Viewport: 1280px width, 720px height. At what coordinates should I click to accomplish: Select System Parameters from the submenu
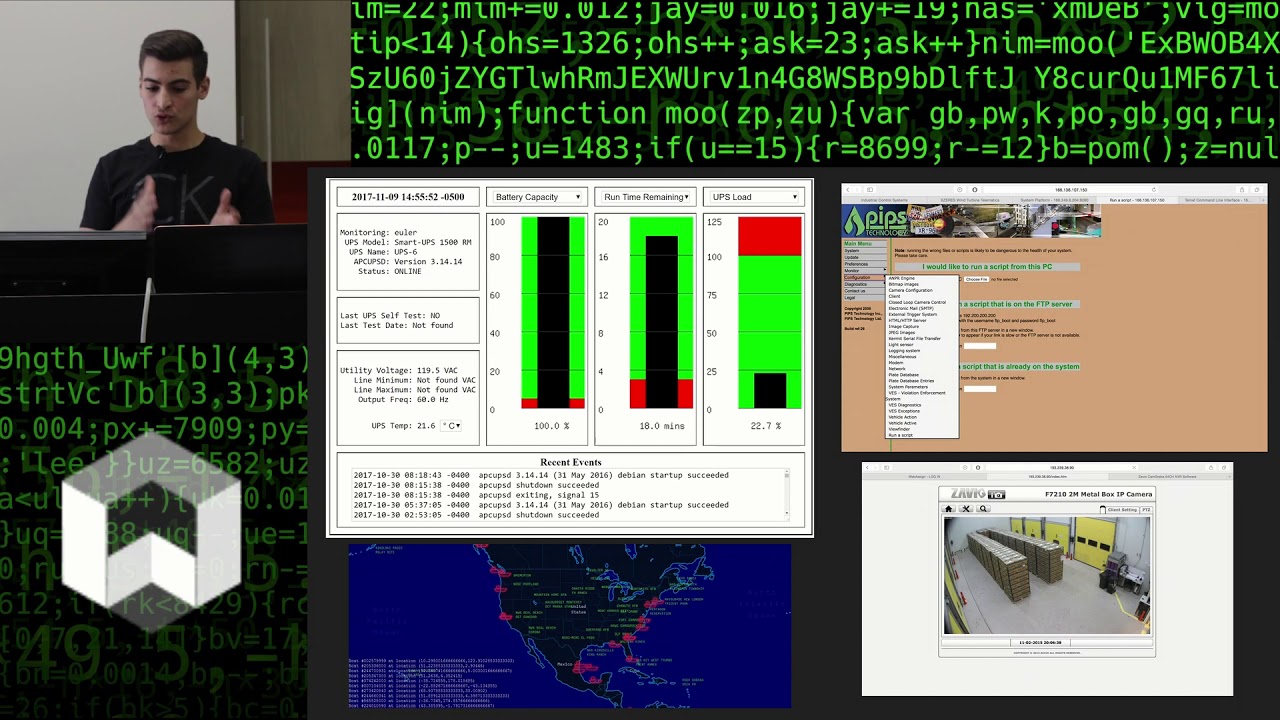coord(908,387)
